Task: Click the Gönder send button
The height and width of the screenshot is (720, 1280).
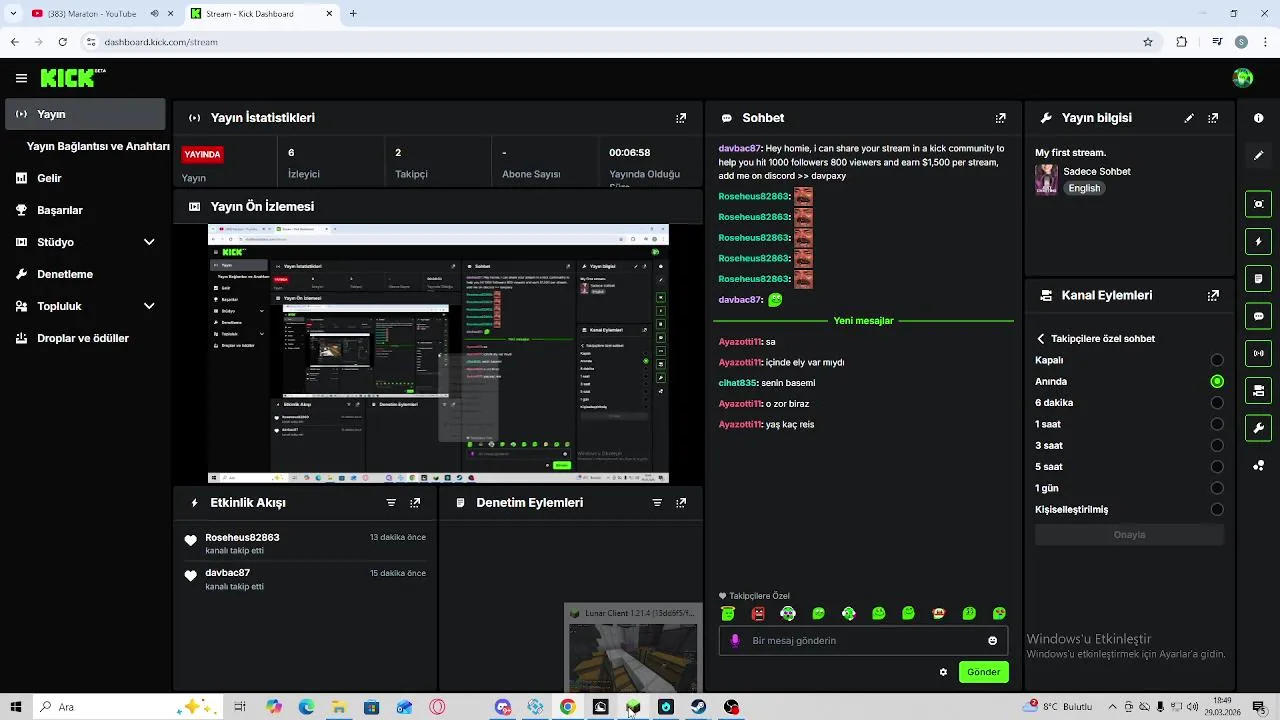Action: (x=983, y=672)
